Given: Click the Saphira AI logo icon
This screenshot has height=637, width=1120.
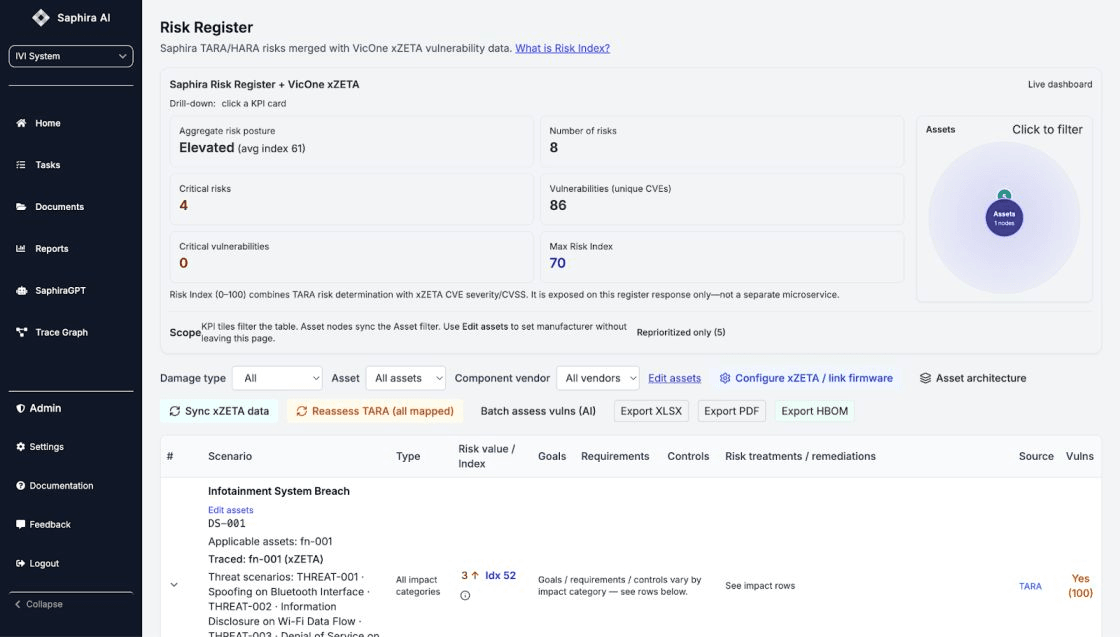Looking at the screenshot, I should click(41, 18).
